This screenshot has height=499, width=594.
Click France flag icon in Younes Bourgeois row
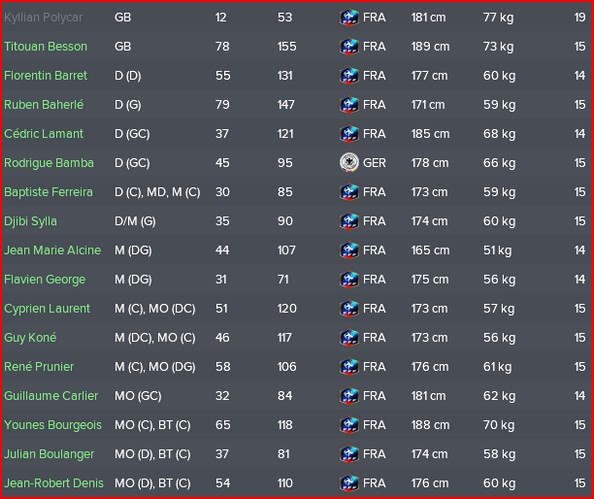click(x=349, y=425)
